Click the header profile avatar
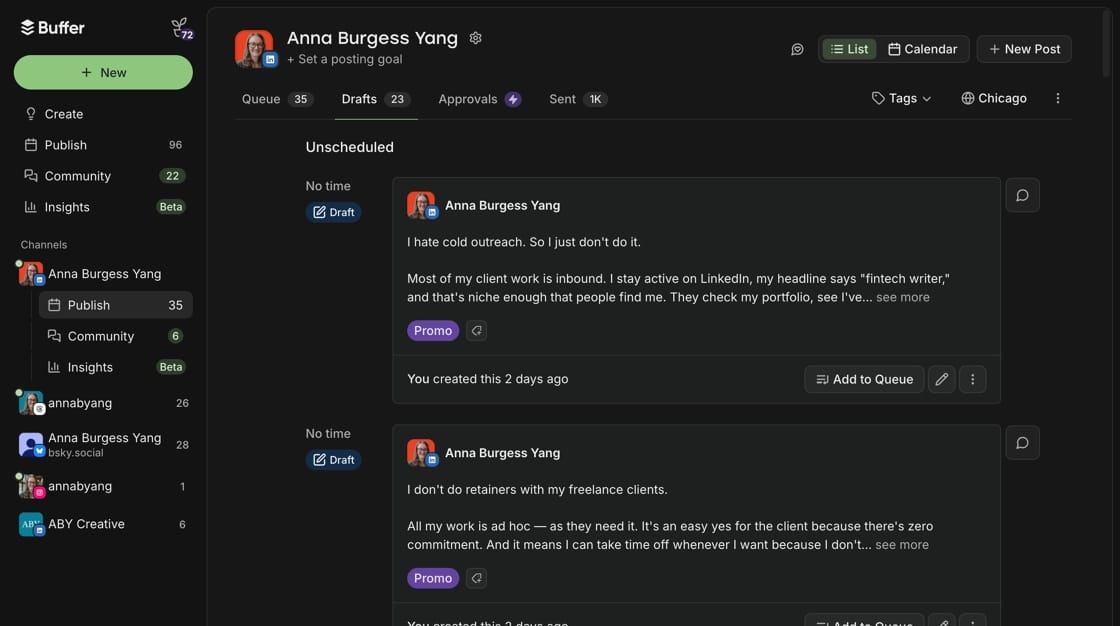 [x=254, y=49]
